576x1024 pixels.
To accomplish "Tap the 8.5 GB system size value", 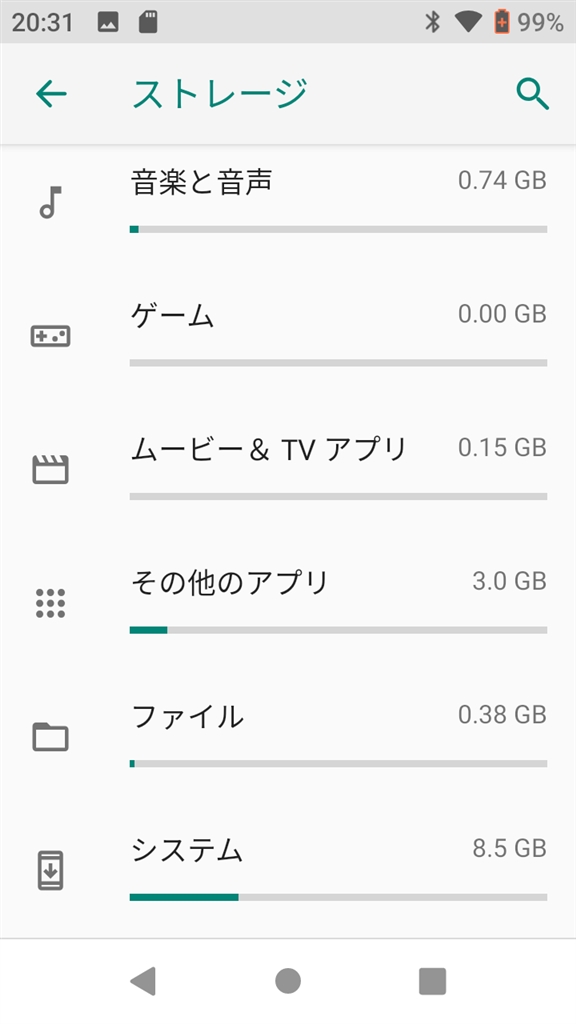I will 509,848.
